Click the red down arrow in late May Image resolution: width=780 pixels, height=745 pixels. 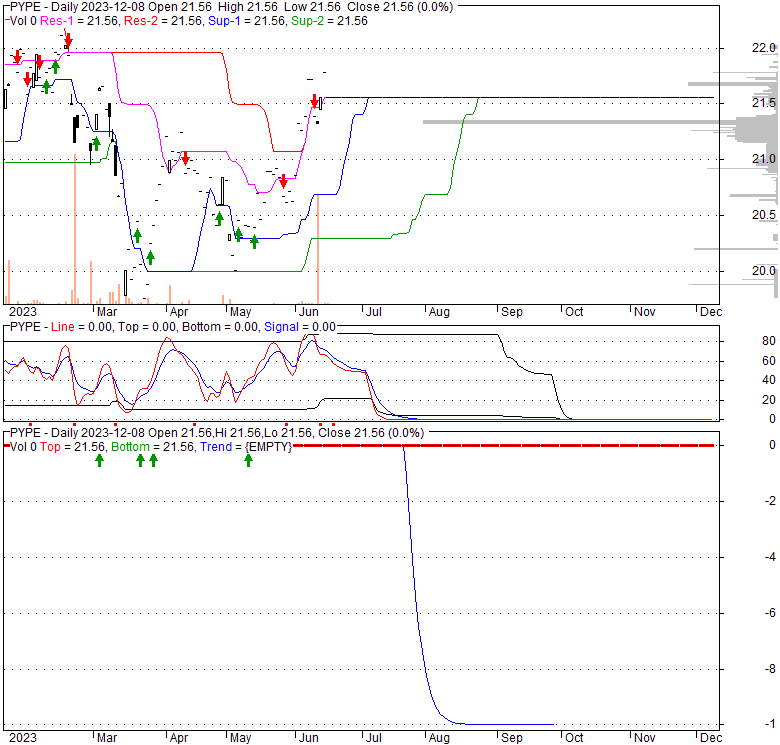point(283,180)
